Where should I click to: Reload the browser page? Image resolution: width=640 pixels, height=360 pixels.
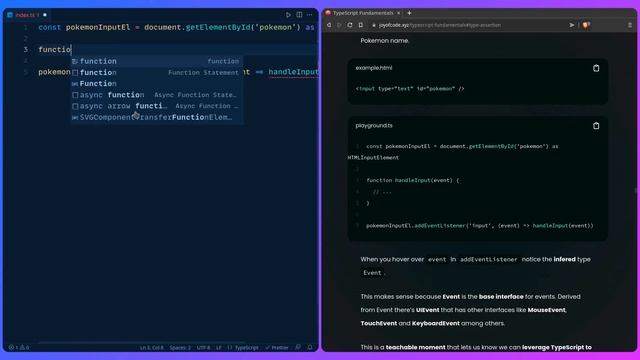pyautogui.click(x=350, y=25)
